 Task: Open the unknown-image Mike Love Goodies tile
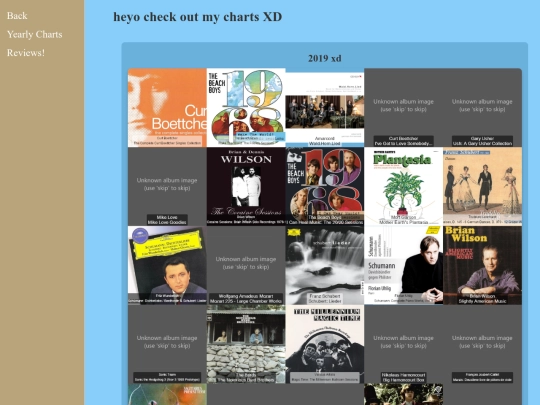click(x=167, y=187)
